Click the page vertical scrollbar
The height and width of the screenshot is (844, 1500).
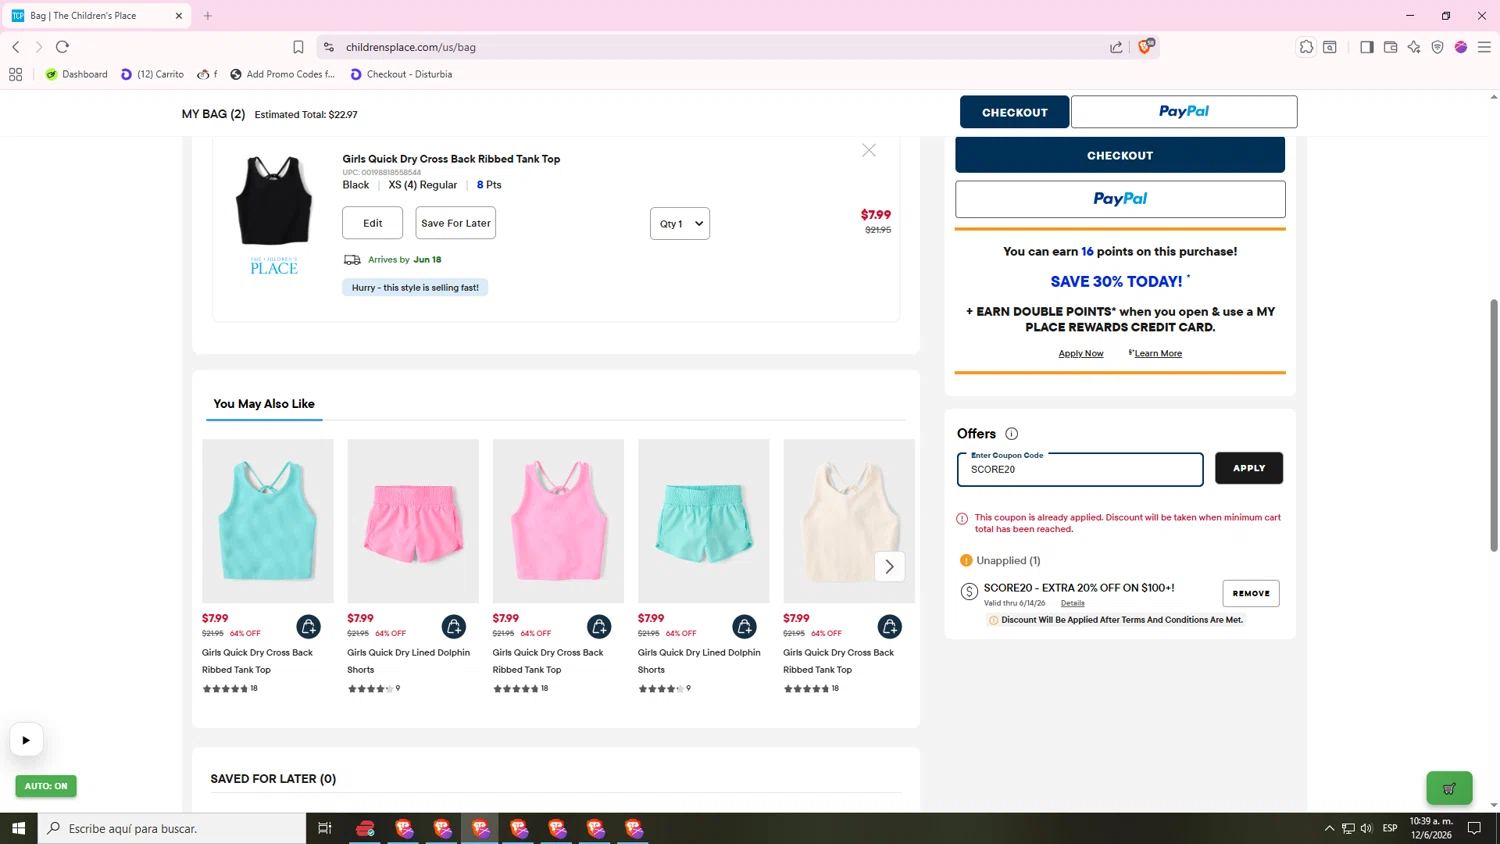tap(1494, 425)
